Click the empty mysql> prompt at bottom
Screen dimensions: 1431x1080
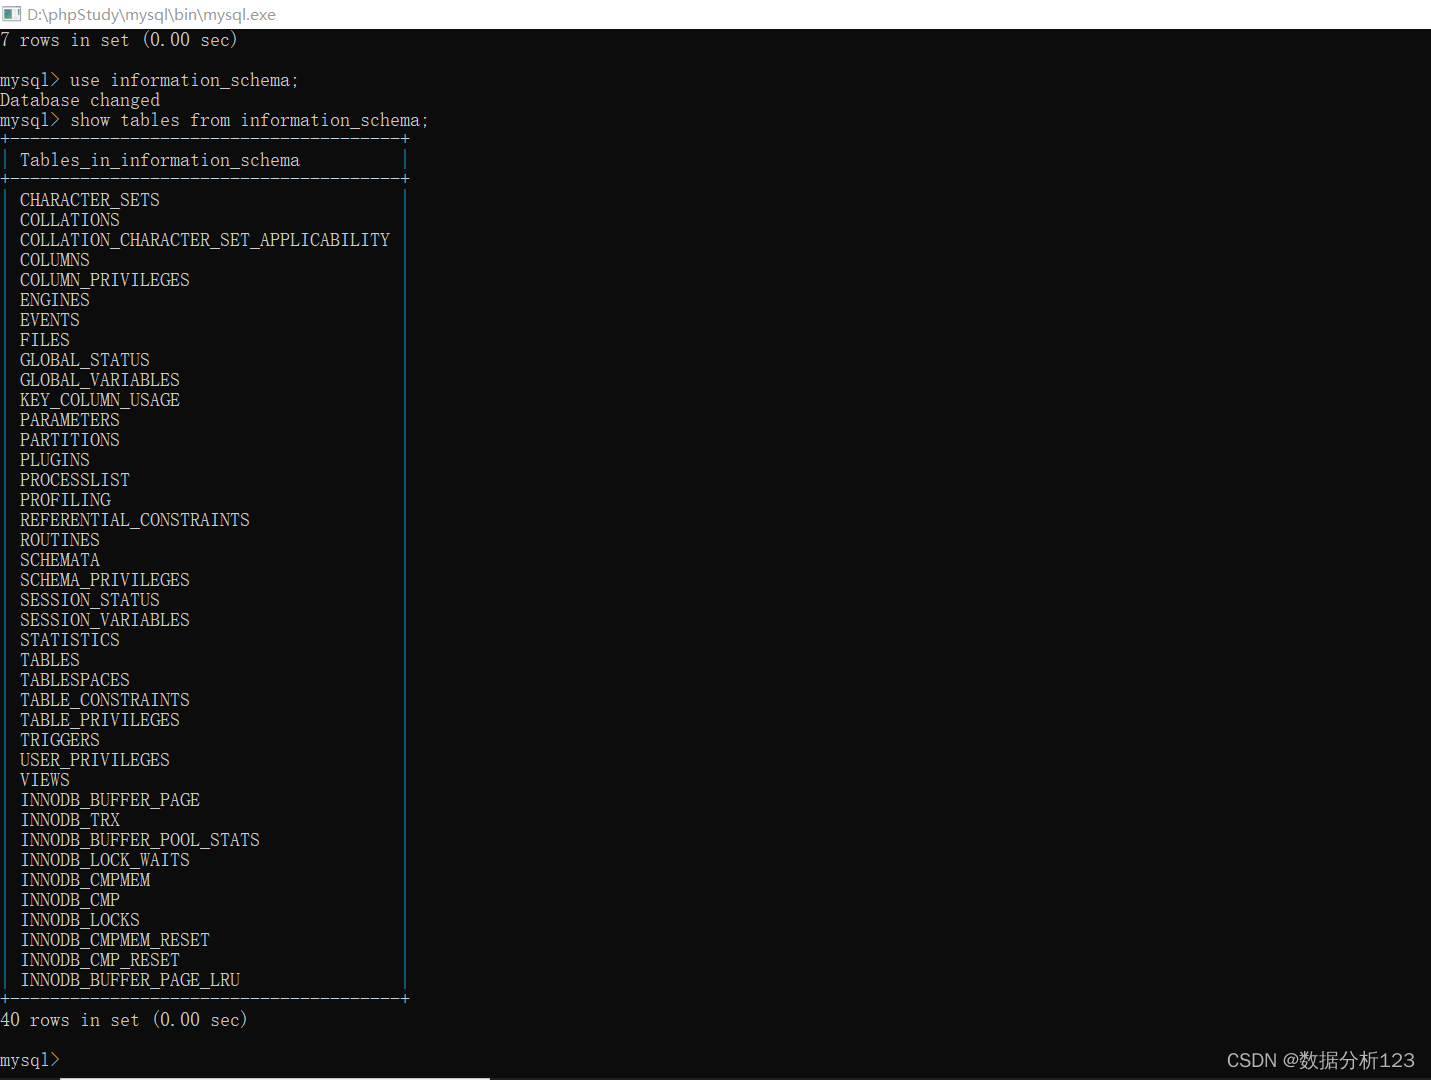(30, 1060)
